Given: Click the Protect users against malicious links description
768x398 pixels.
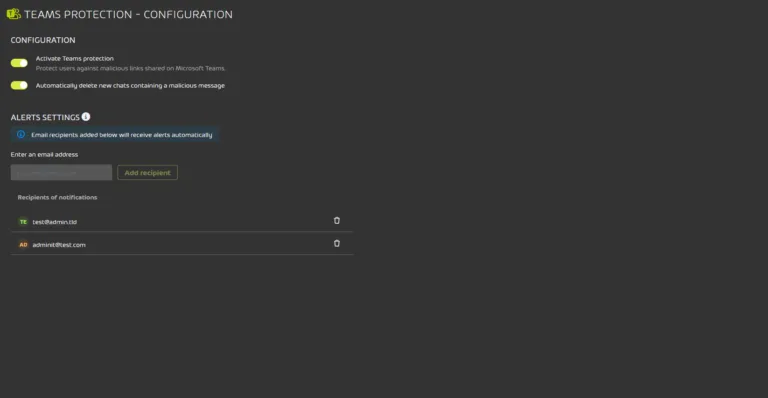Looking at the screenshot, I should [131, 68].
